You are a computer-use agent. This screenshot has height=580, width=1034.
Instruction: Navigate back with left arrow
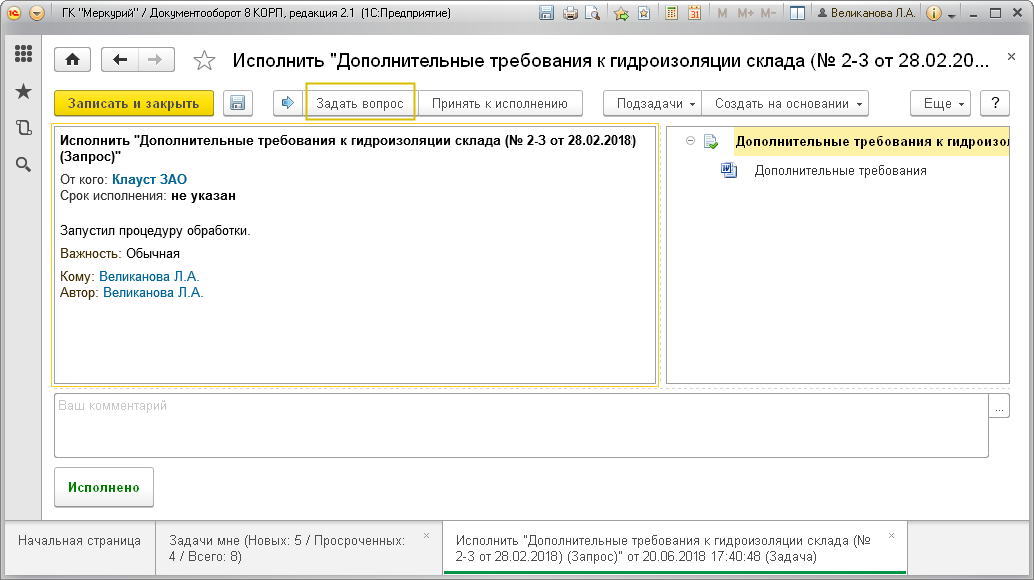click(119, 60)
